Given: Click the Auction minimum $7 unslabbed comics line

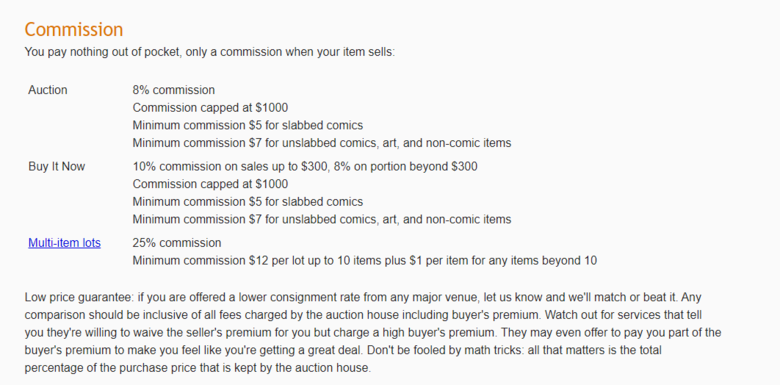Looking at the screenshot, I should (322, 143).
